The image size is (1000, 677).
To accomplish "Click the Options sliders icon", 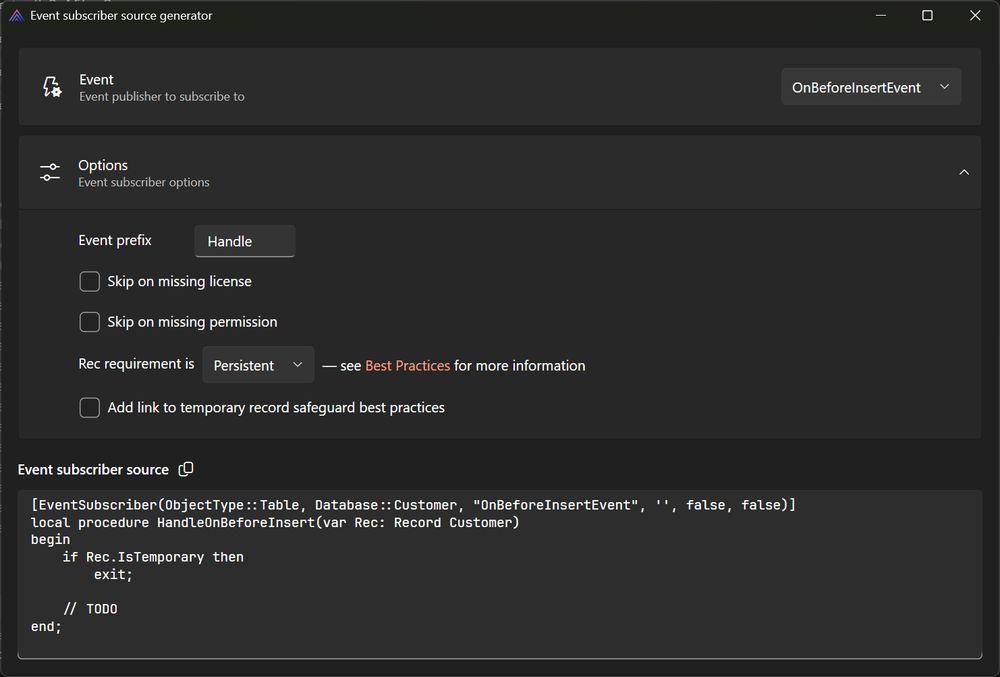I will tap(50, 172).
